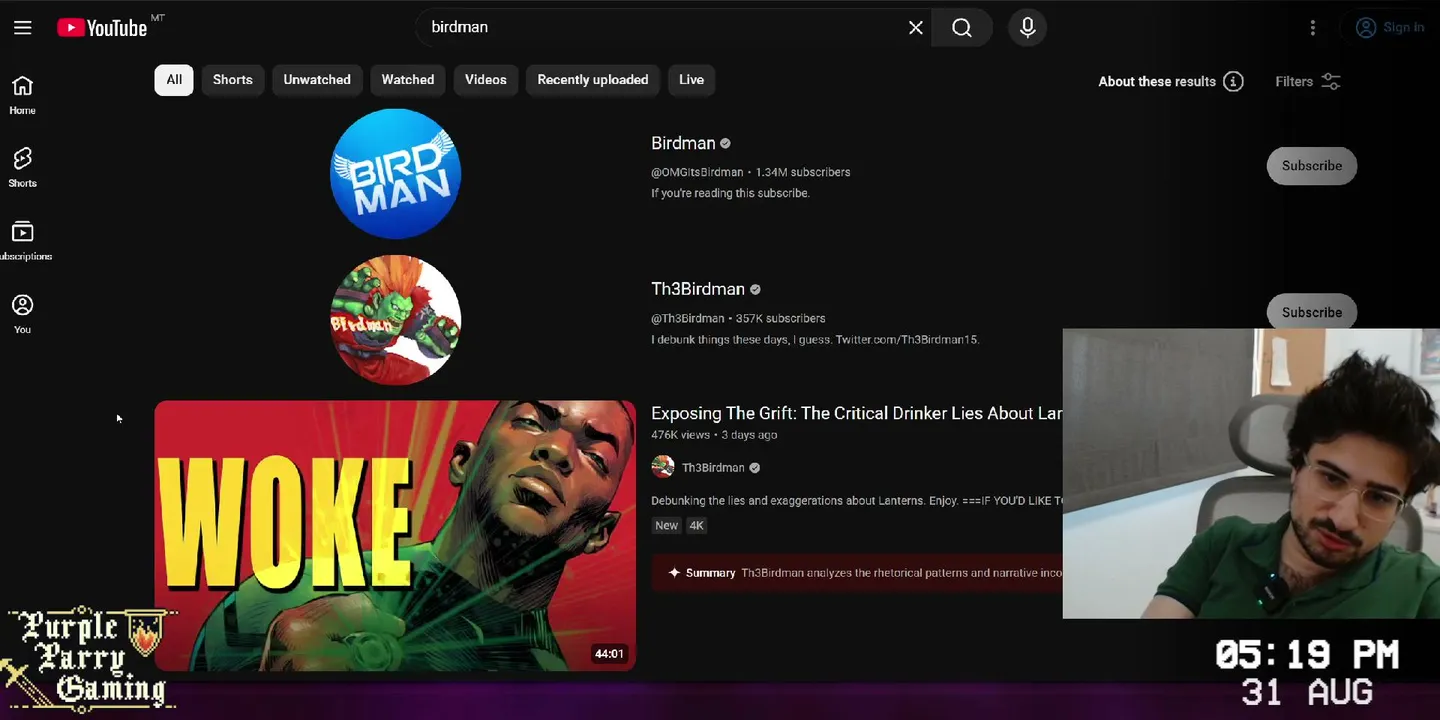Click "If you're reading this subscribe." description
This screenshot has width=1440, height=720.
pyautogui.click(x=730, y=193)
